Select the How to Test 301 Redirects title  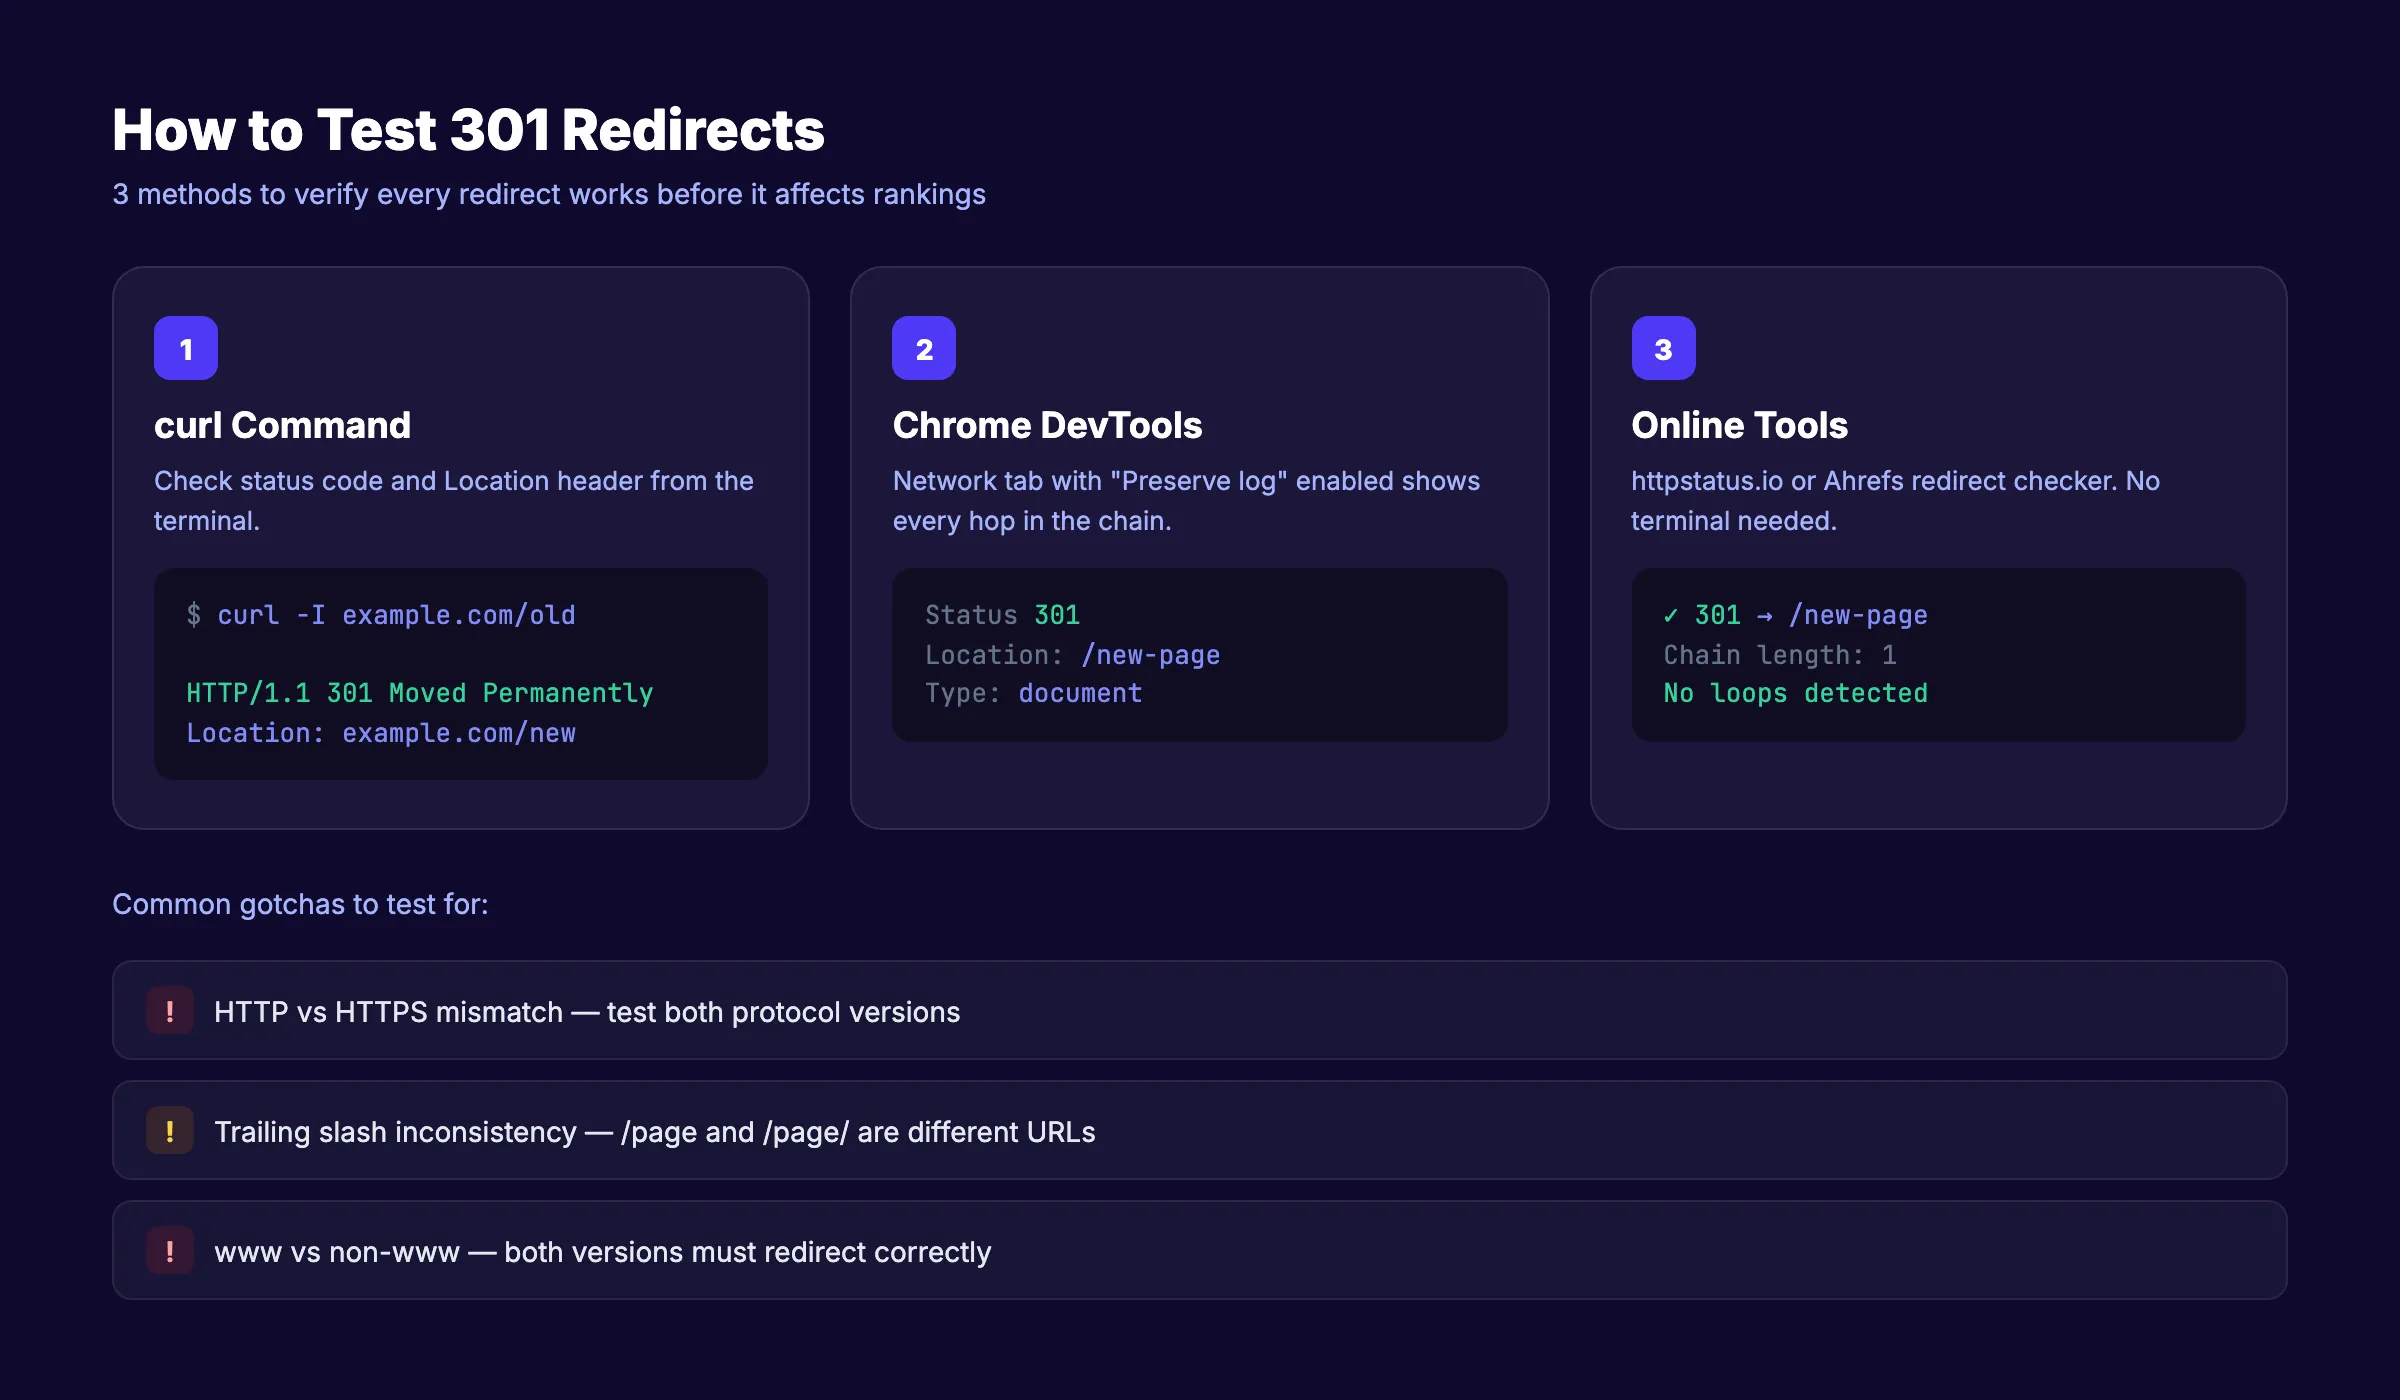coord(467,128)
